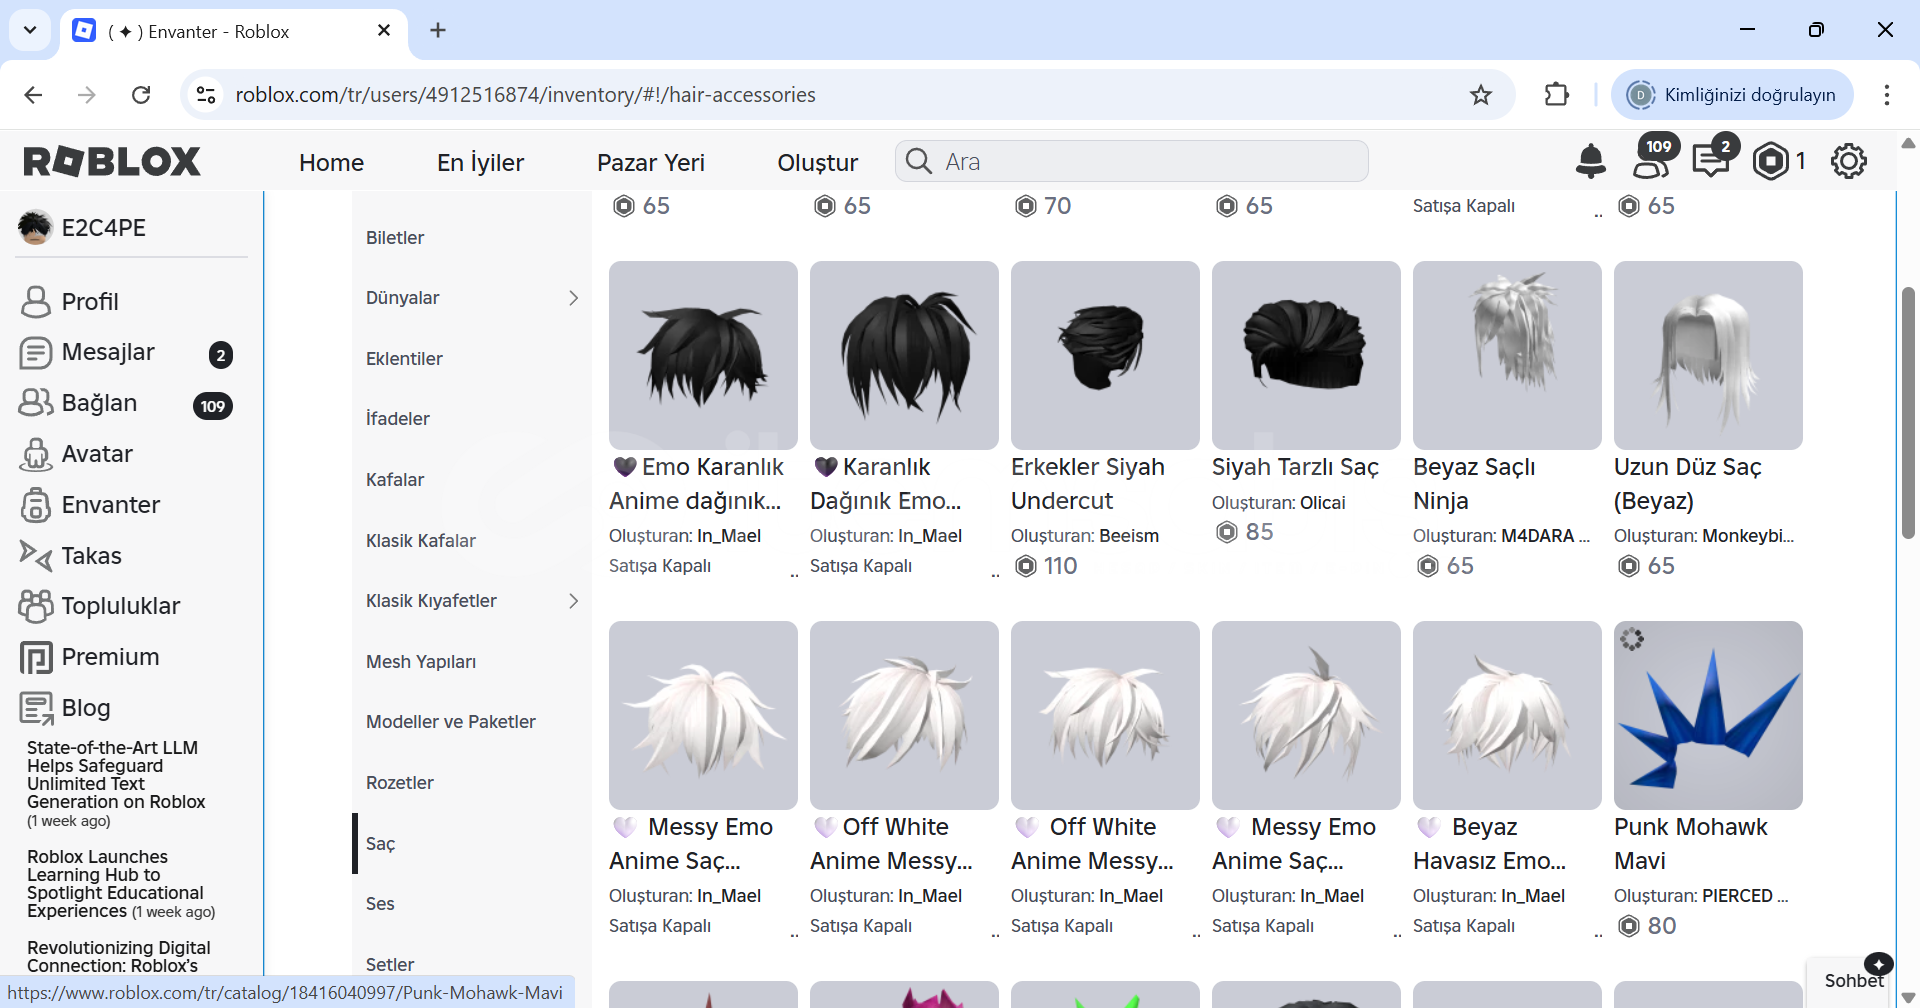Open the Oluştur tab
The height and width of the screenshot is (1008, 1920).
(x=818, y=163)
